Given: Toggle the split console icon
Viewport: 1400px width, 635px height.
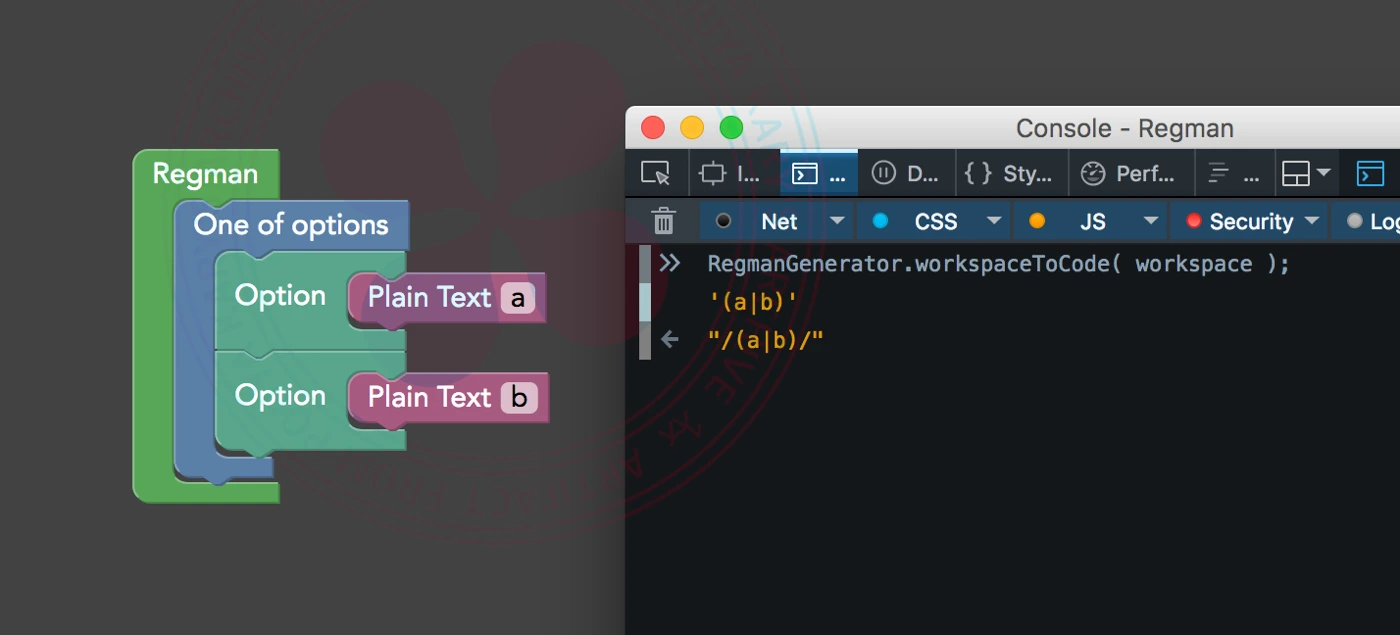Looking at the screenshot, I should pyautogui.click(x=1369, y=174).
